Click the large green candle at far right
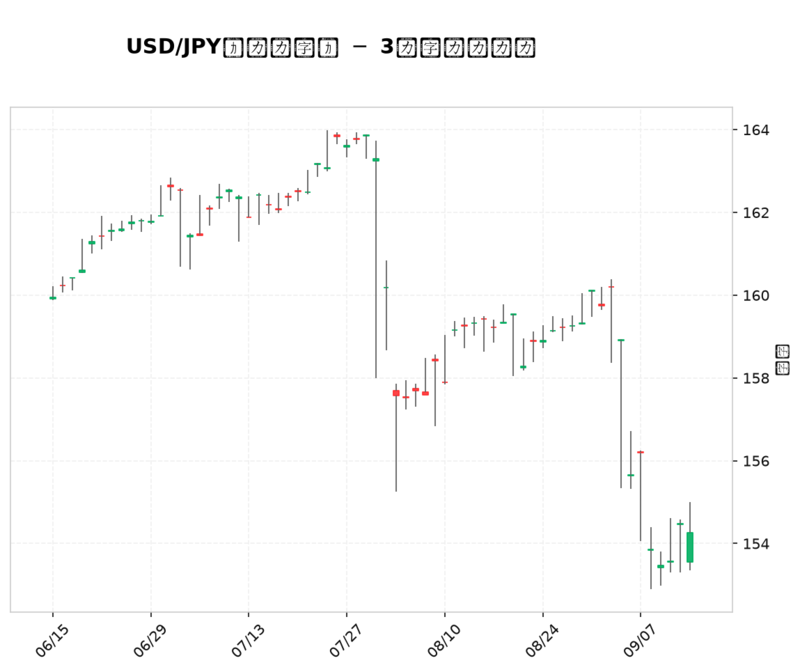The image size is (800, 672). point(690,547)
